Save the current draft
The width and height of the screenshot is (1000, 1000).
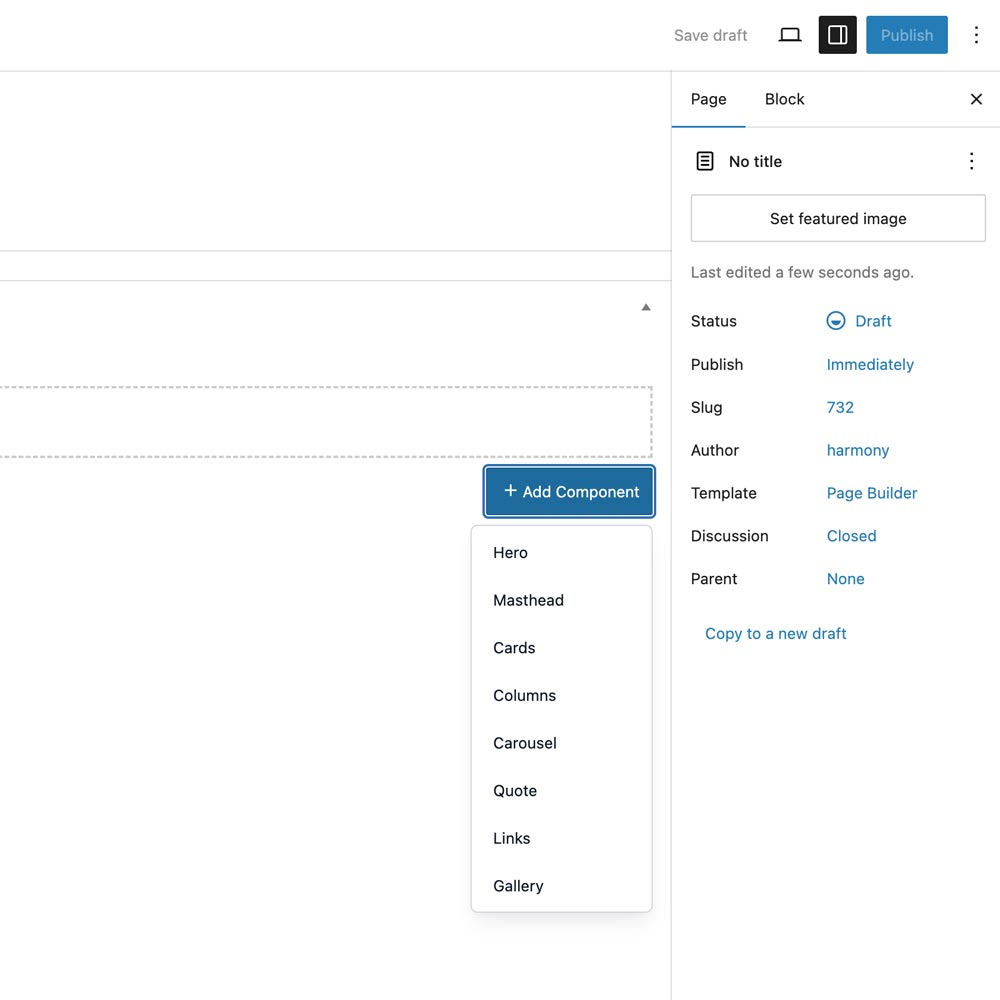click(710, 34)
